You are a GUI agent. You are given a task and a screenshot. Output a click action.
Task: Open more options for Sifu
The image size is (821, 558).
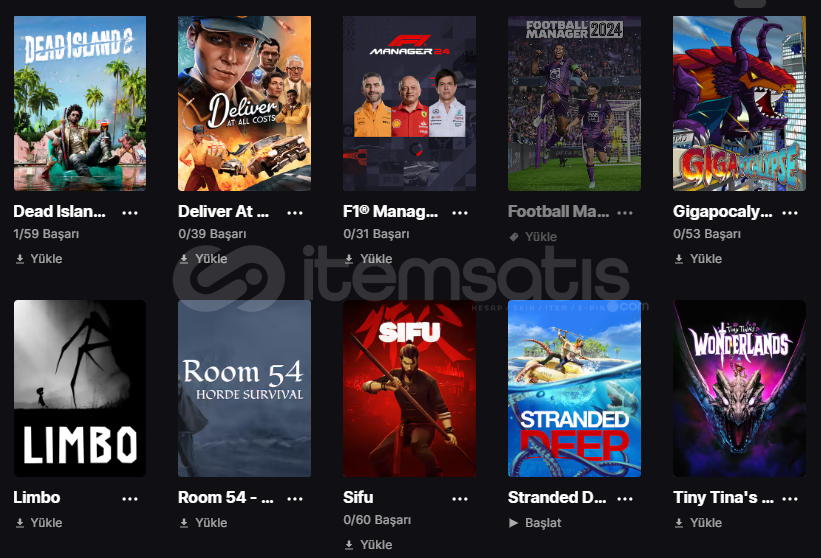point(460,499)
